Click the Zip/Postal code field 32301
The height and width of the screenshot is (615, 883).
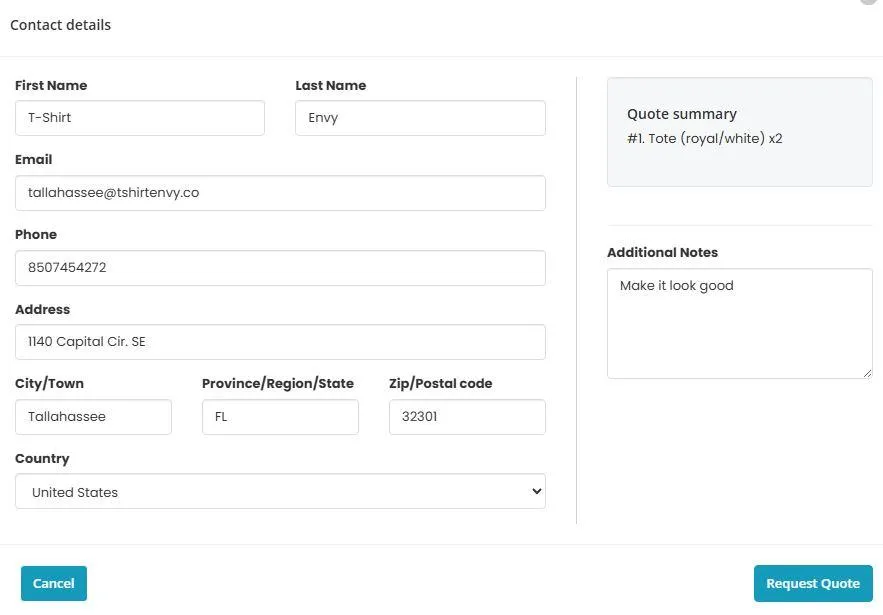tap(467, 417)
